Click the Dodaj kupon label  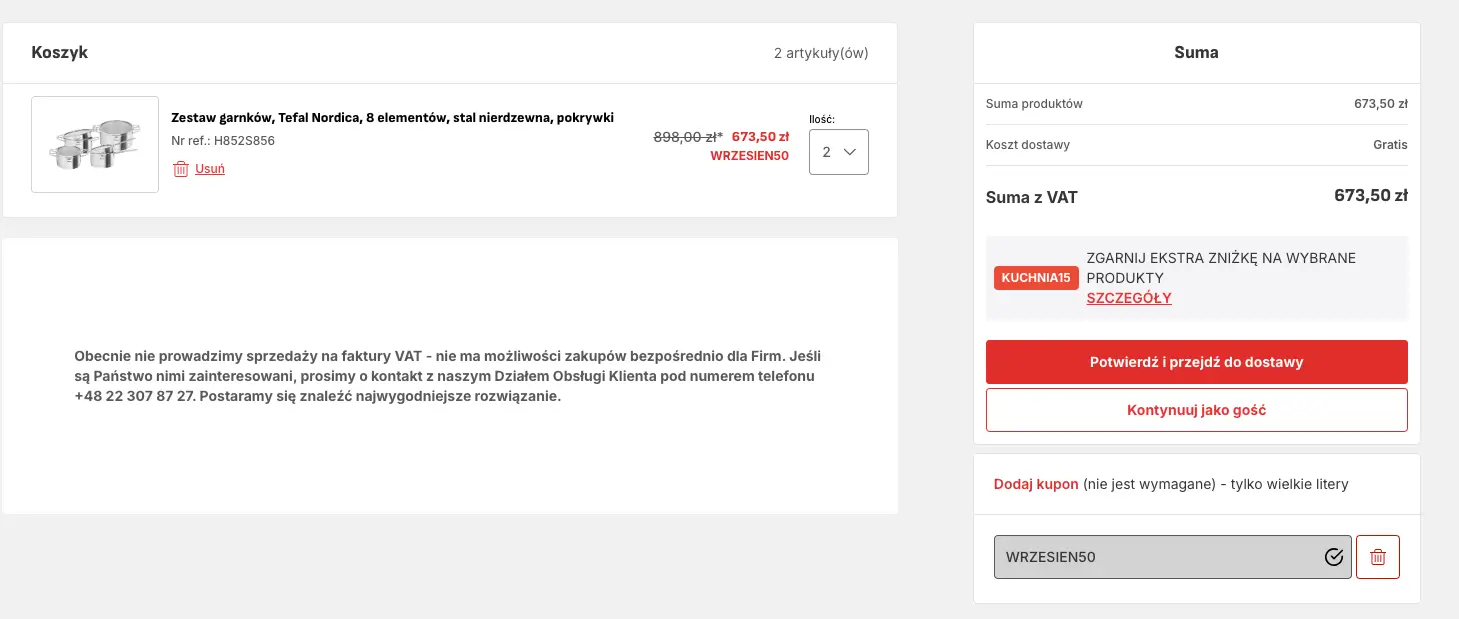[1036, 484]
